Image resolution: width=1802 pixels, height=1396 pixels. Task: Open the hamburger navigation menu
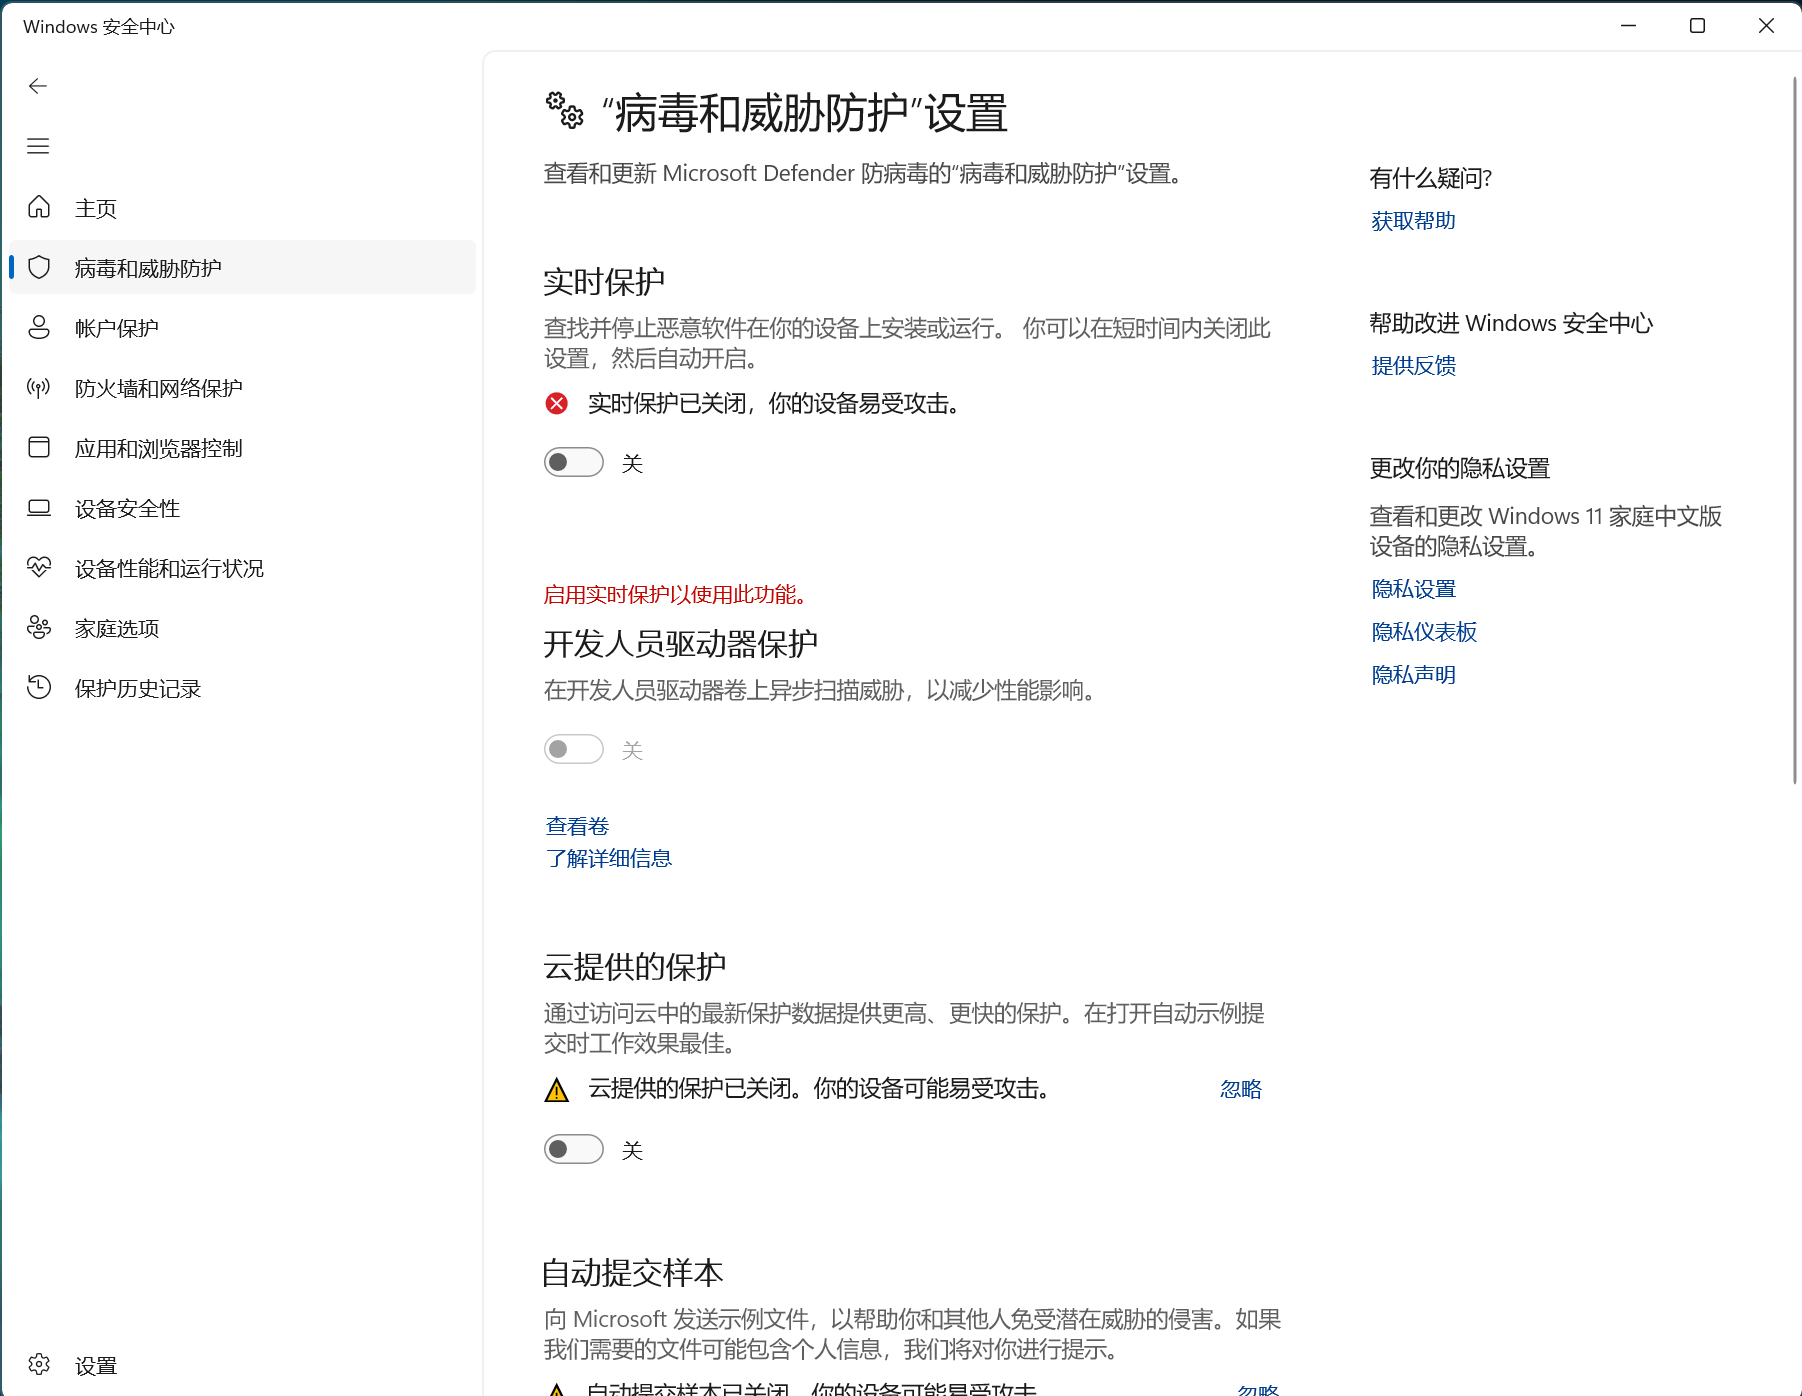pyautogui.click(x=38, y=146)
